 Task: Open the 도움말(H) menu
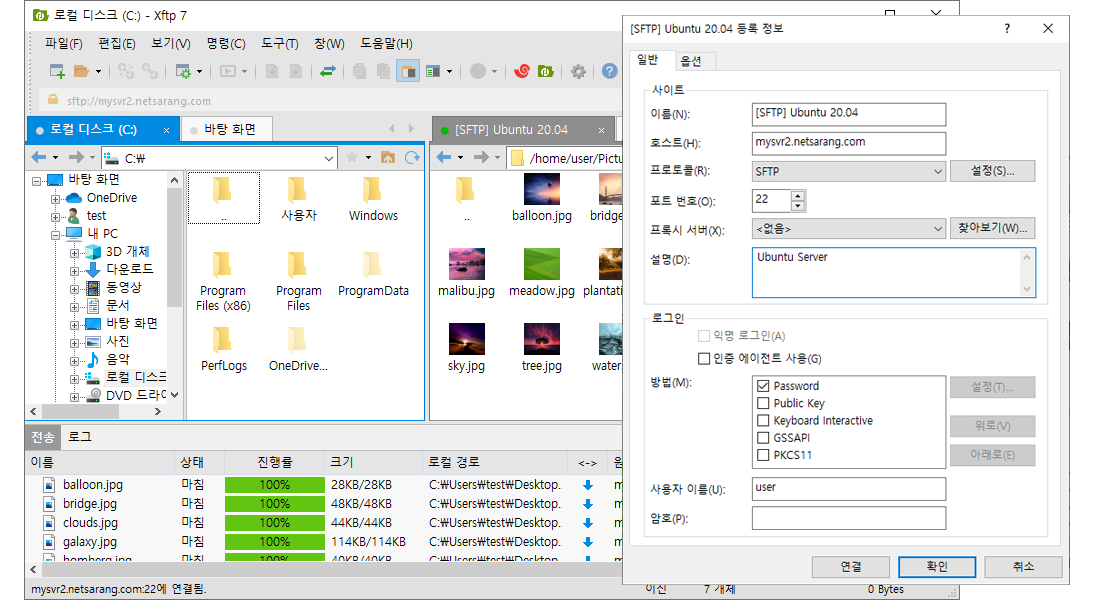[387, 44]
